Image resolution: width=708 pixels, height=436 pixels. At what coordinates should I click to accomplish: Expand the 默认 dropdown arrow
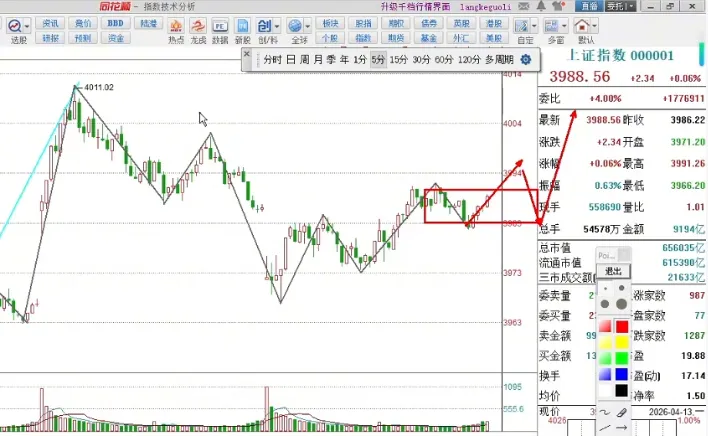tap(594, 26)
